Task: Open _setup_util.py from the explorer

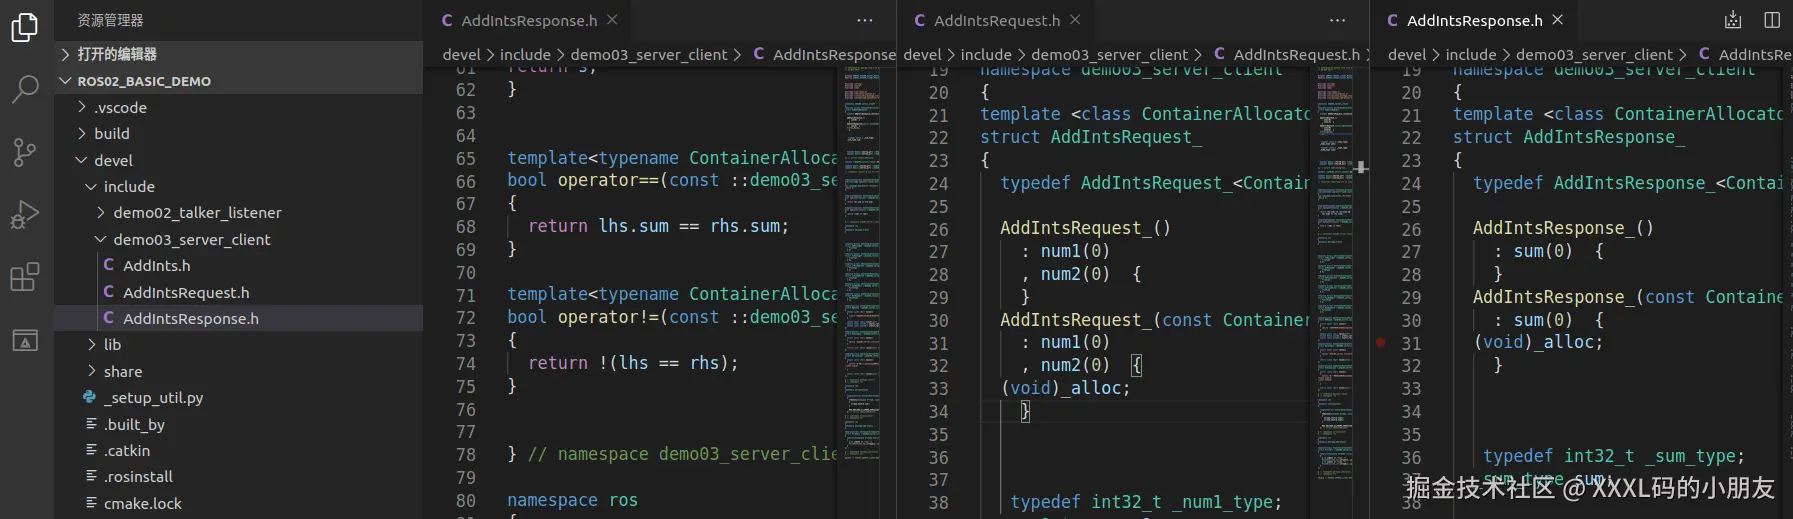Action: pyautogui.click(x=239, y=397)
